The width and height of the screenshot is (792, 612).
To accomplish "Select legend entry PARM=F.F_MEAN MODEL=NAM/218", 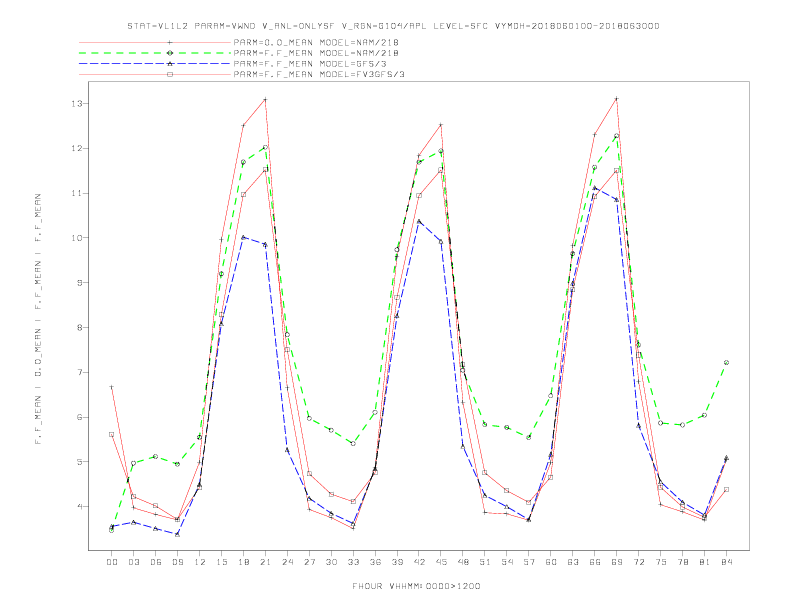I will pos(316,53).
